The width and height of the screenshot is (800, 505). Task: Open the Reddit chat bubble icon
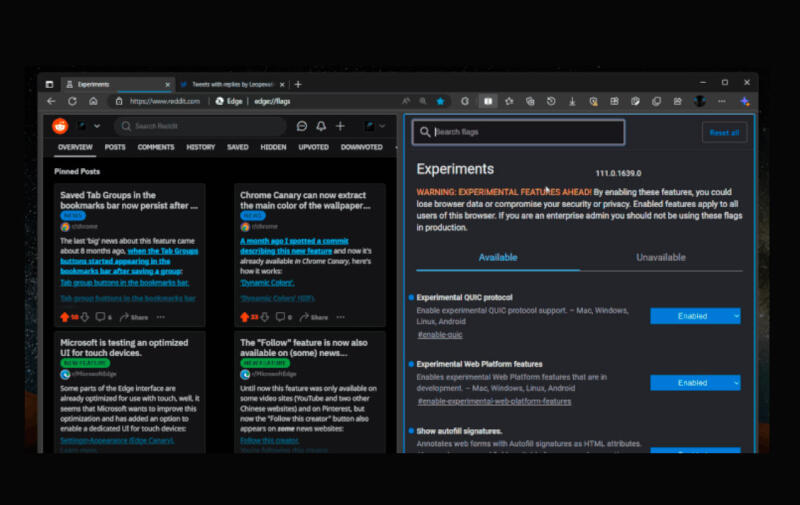302,125
